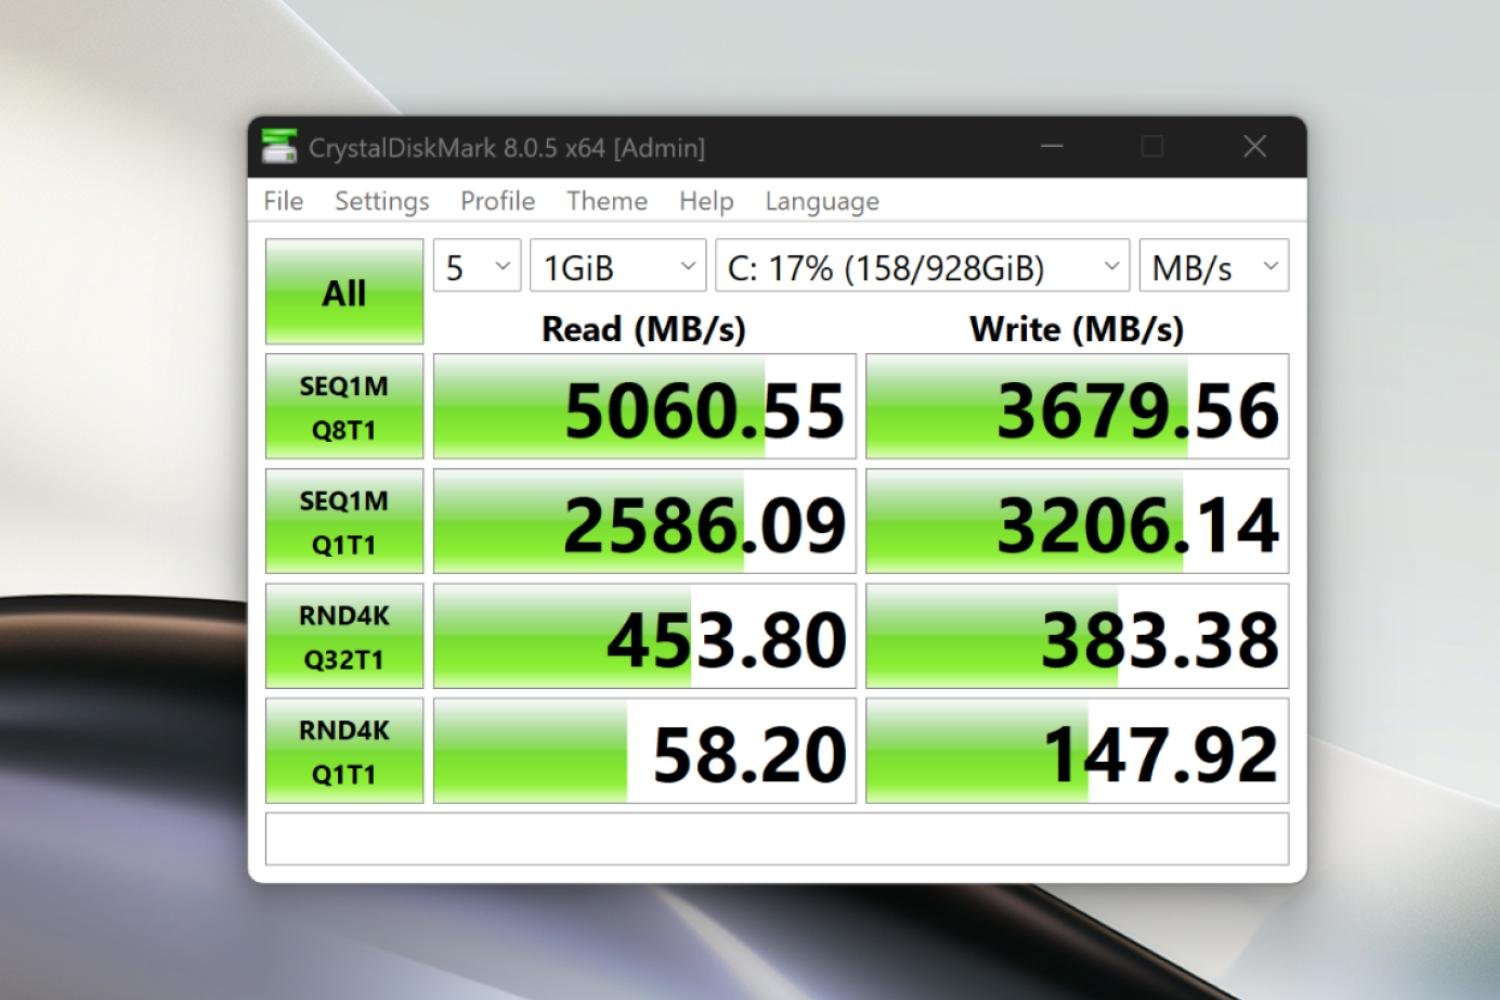The image size is (1500, 1000).
Task: Click the Read (MB/s) column header
Action: [644, 328]
